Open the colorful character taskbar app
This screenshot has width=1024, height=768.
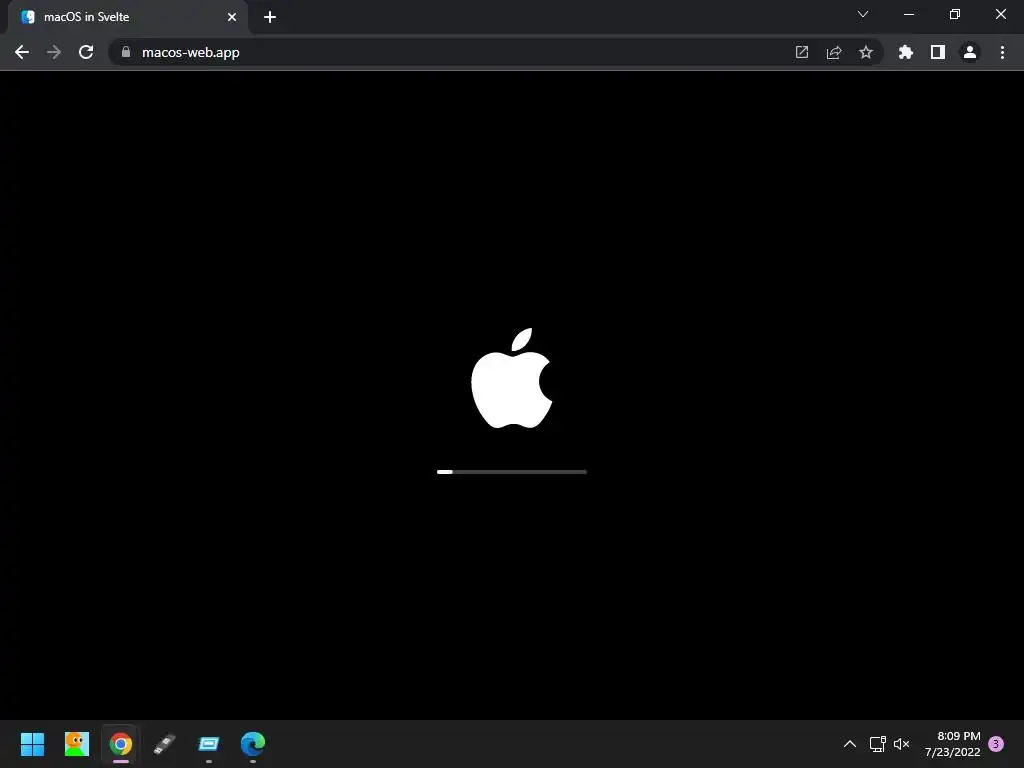click(77, 744)
